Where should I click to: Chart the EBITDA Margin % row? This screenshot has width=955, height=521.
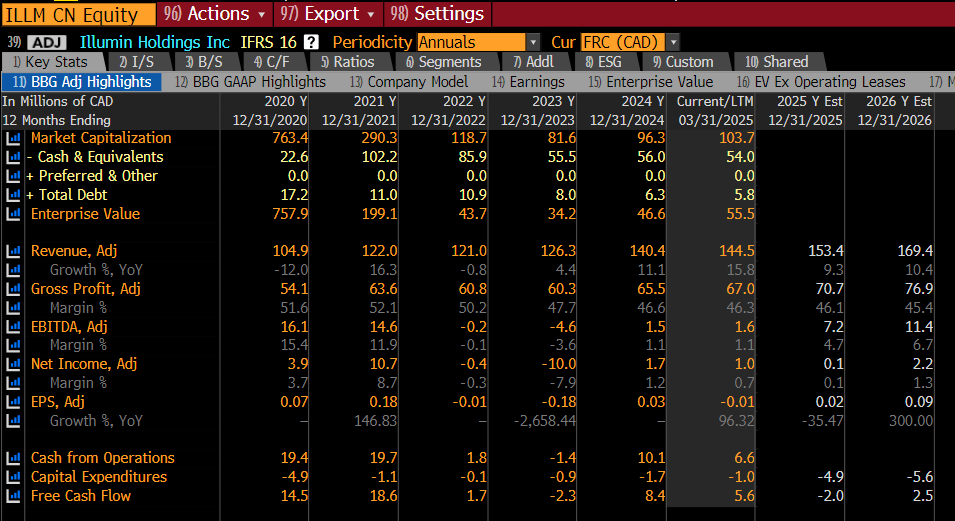(x=13, y=346)
